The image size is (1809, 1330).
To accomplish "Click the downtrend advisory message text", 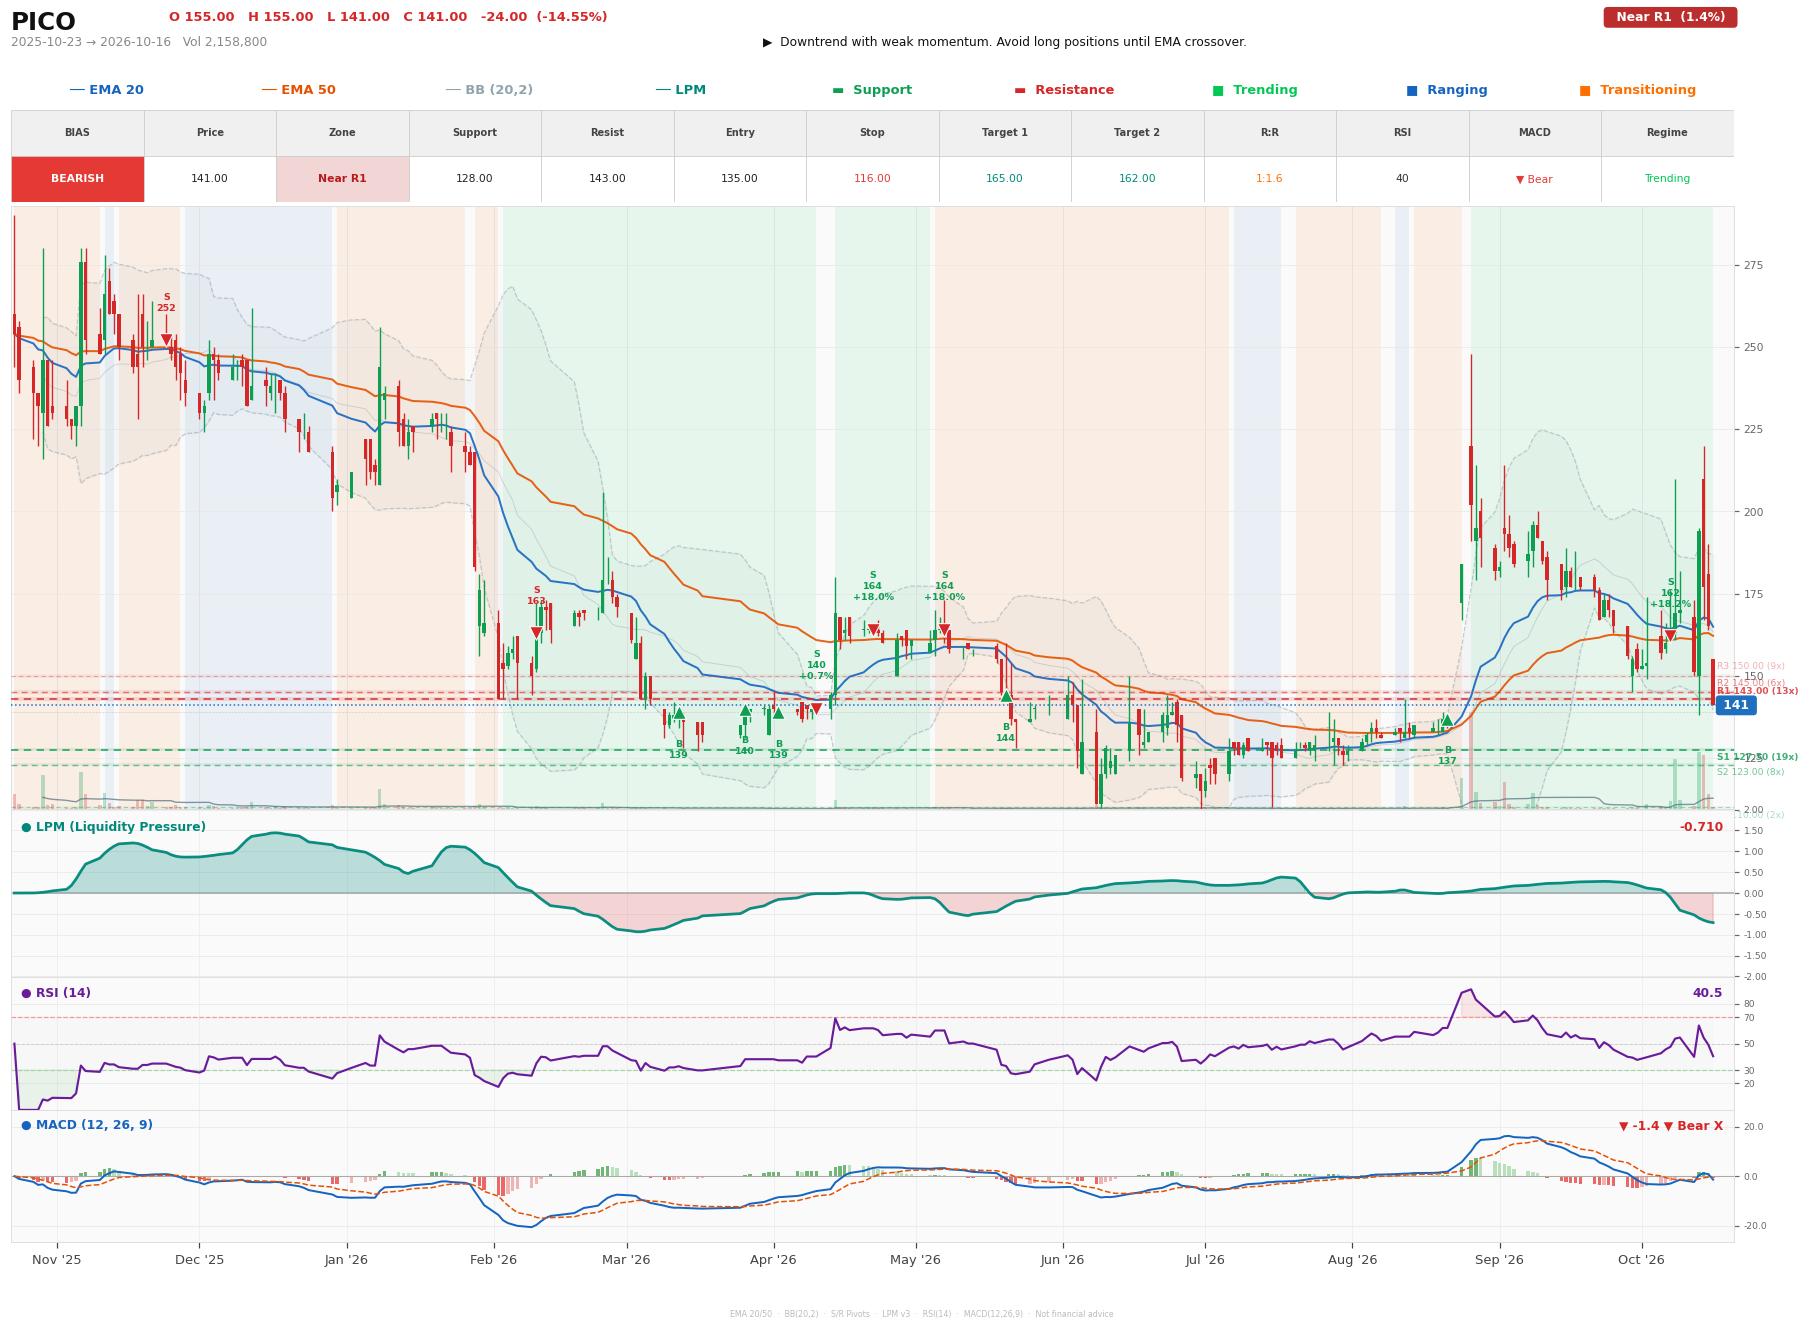I will (x=1005, y=42).
